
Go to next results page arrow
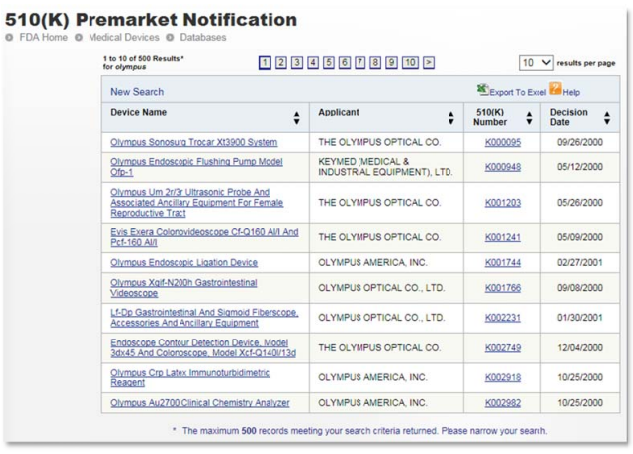pos(429,62)
